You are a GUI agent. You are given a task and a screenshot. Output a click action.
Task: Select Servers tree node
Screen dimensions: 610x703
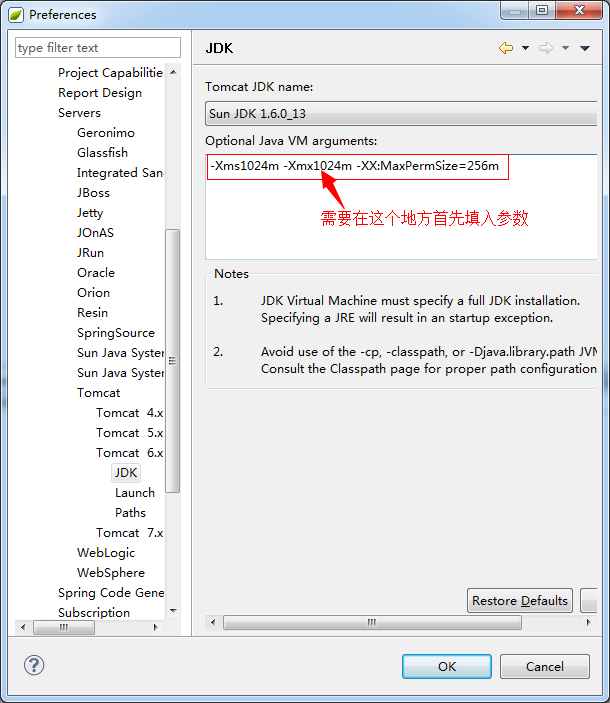[79, 113]
